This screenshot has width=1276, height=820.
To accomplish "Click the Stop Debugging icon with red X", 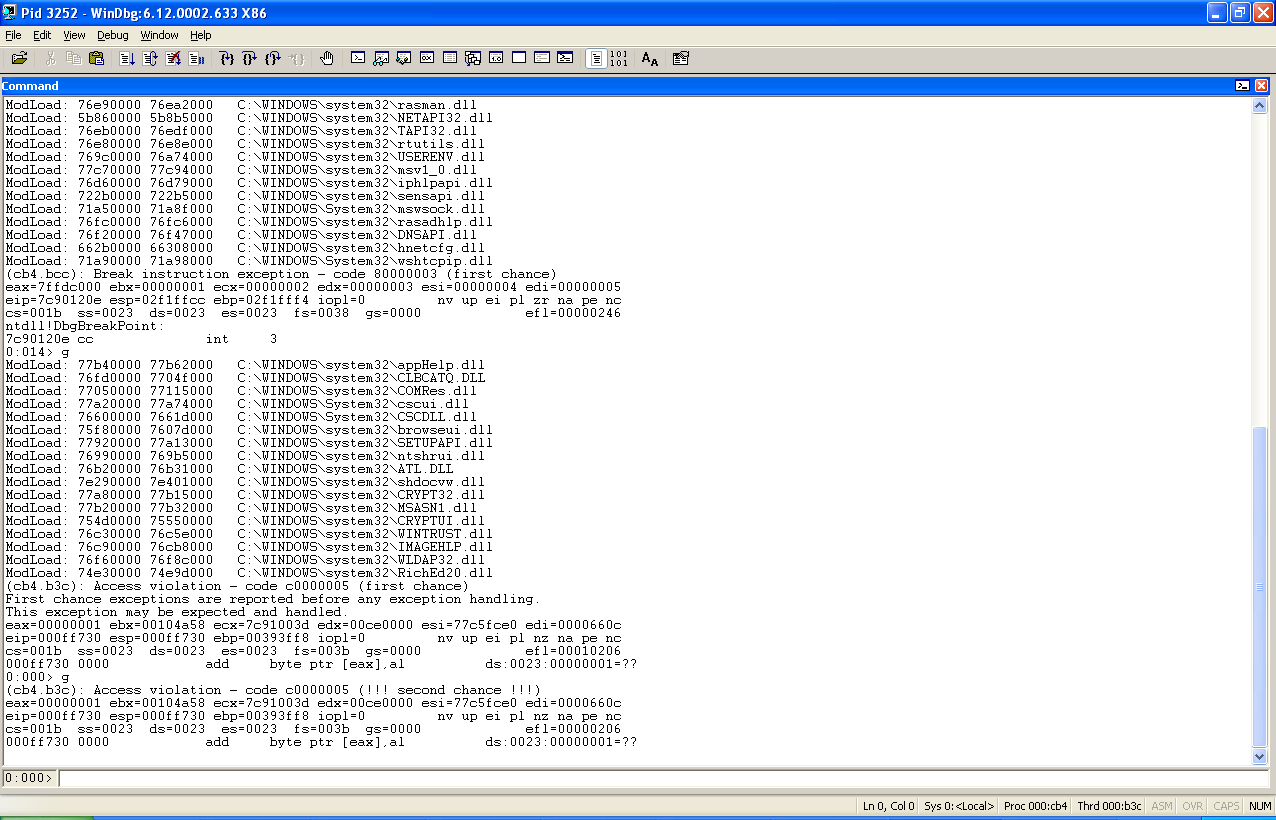I will tap(173, 59).
